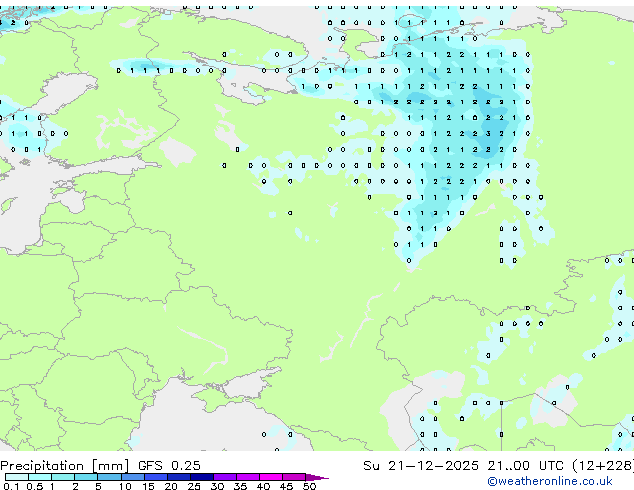The width and height of the screenshot is (634, 490).
Task: Click the 10 to 15 mm legend swatch
Action: tap(133, 477)
